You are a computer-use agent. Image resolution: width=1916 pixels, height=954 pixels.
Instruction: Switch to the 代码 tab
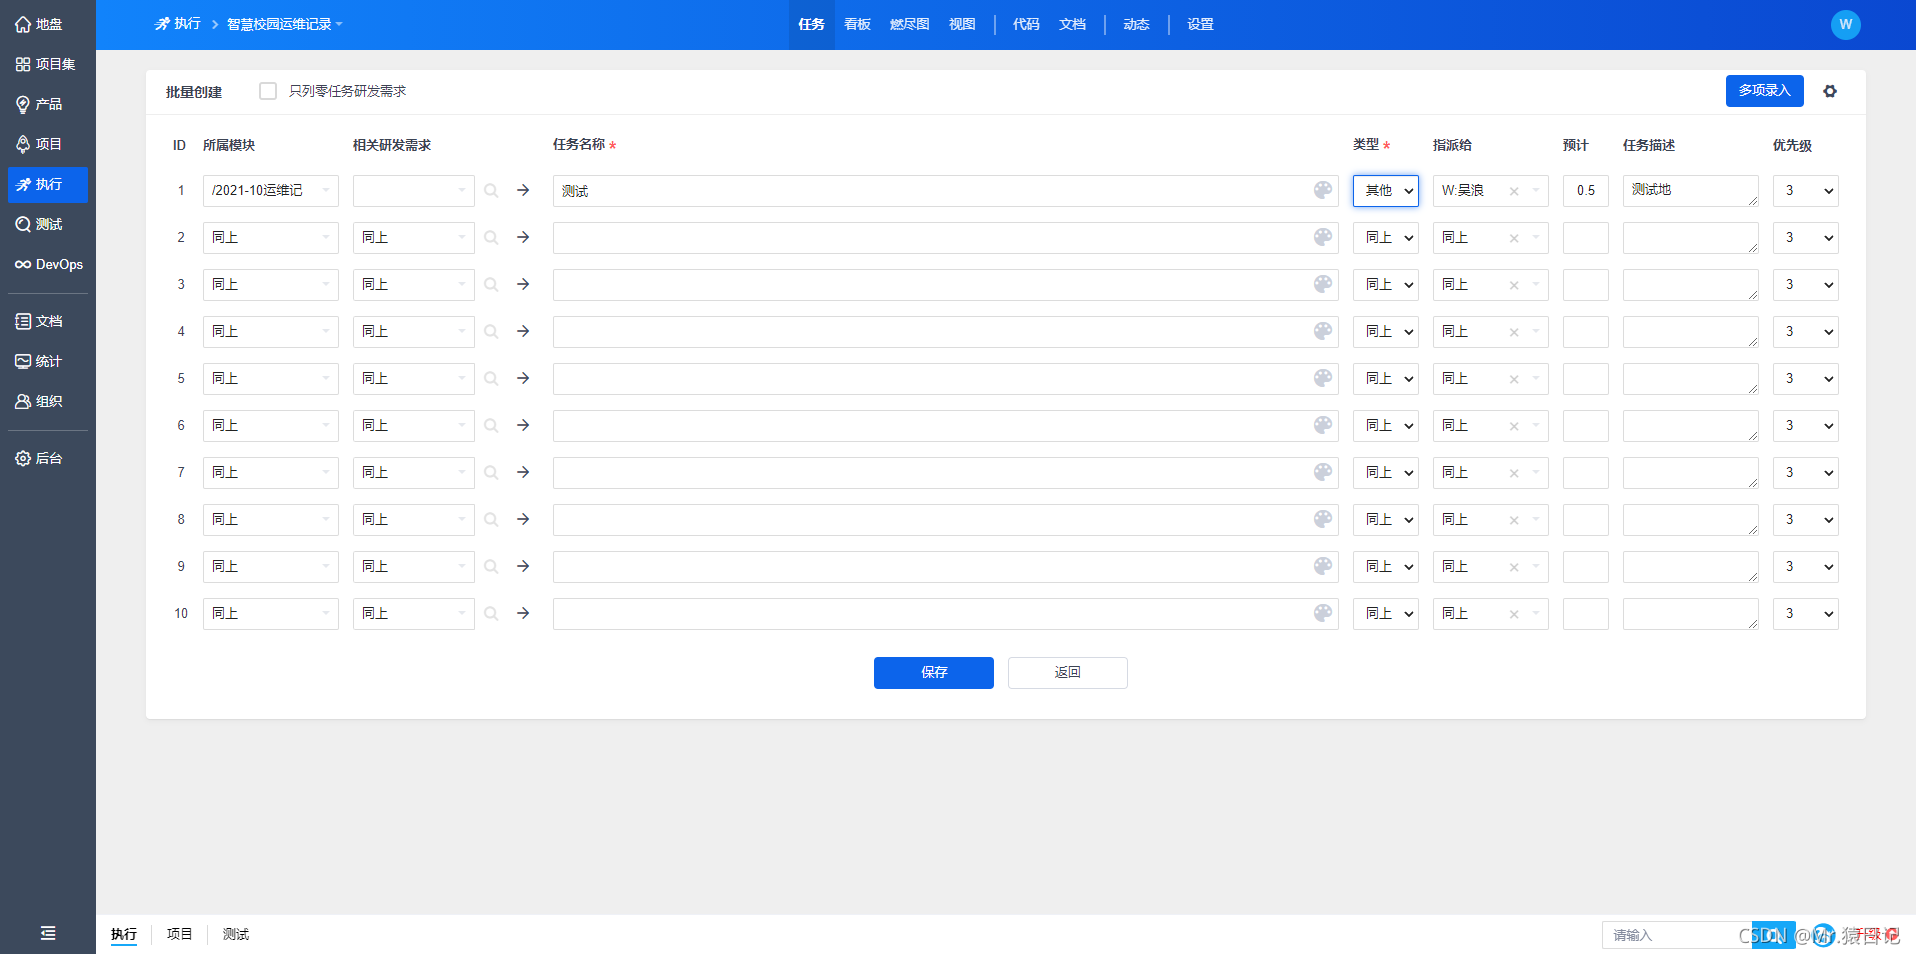[1026, 24]
